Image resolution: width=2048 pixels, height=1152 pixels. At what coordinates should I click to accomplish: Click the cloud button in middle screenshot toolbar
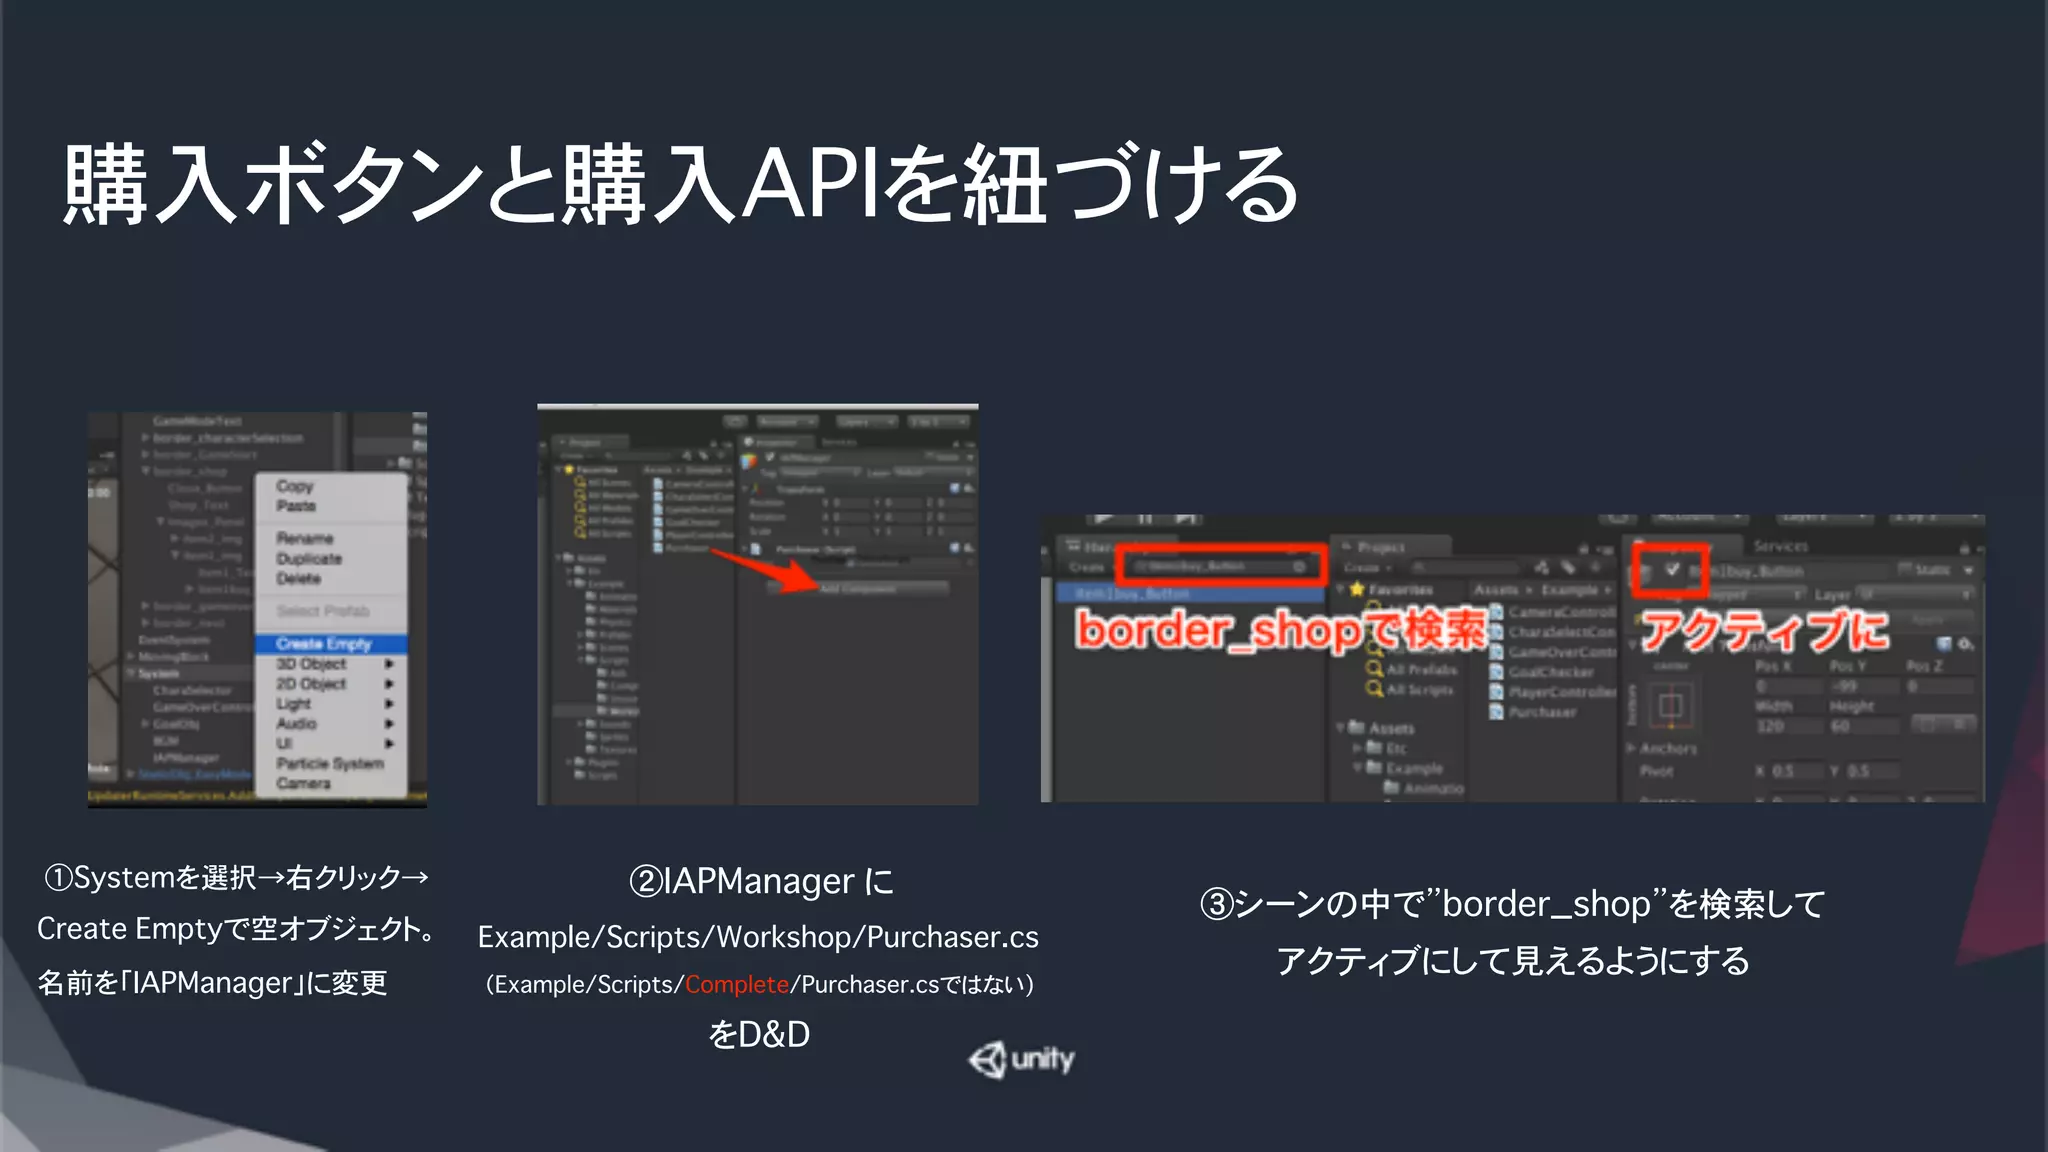735,421
